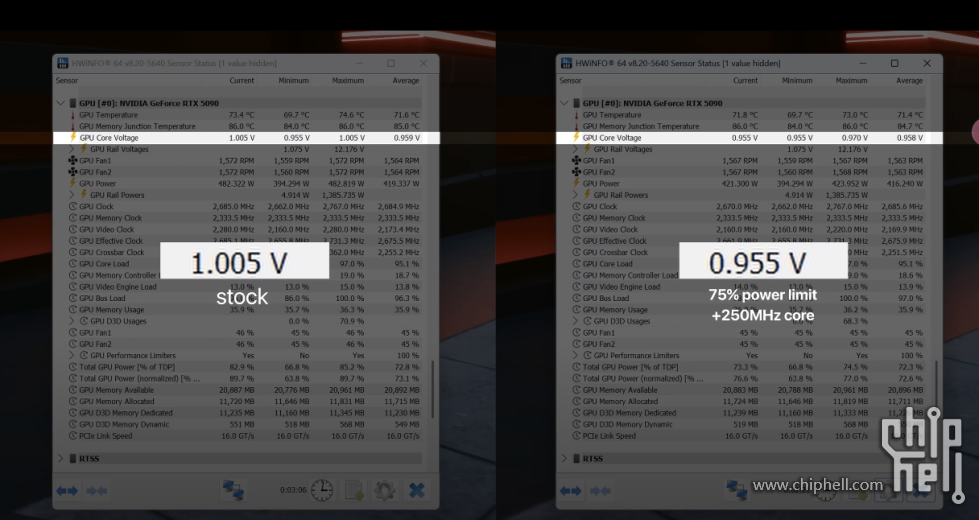Reset the elapsed-time clock in left HWiNFO window
The image size is (979, 520).
click(322, 490)
